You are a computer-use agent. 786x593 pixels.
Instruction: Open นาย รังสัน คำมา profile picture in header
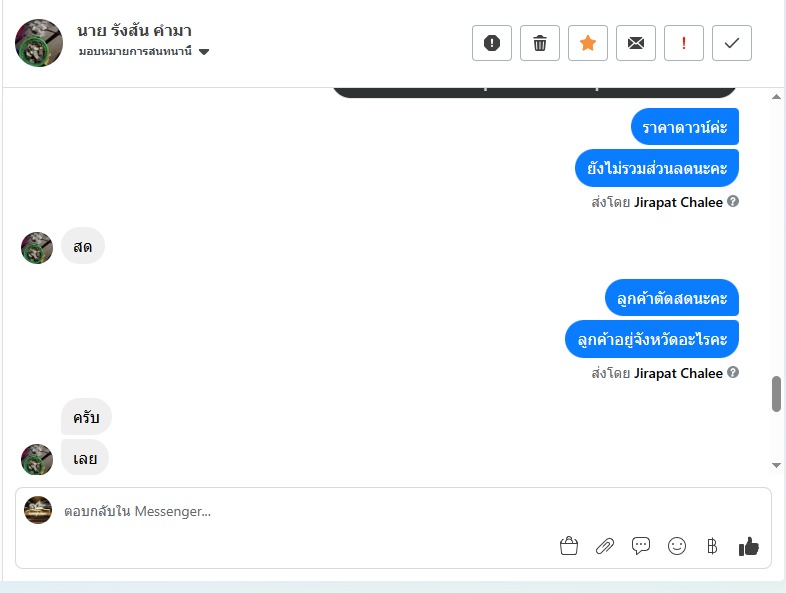39,43
